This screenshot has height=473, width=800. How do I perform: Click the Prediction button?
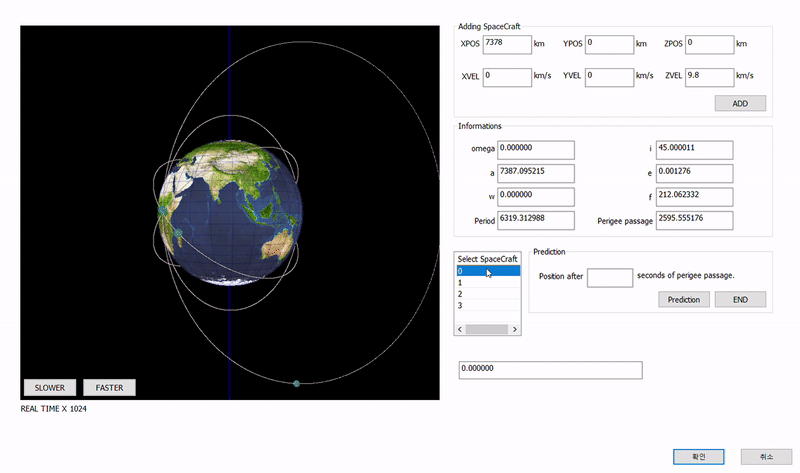(684, 299)
